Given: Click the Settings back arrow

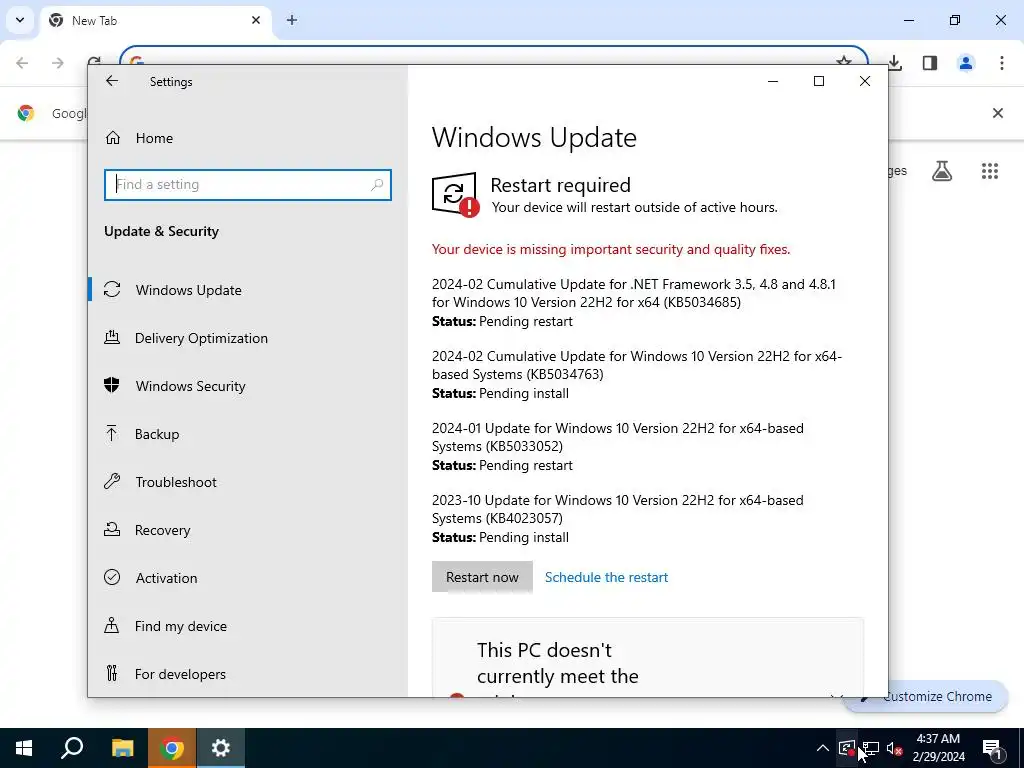Looking at the screenshot, I should click(112, 81).
